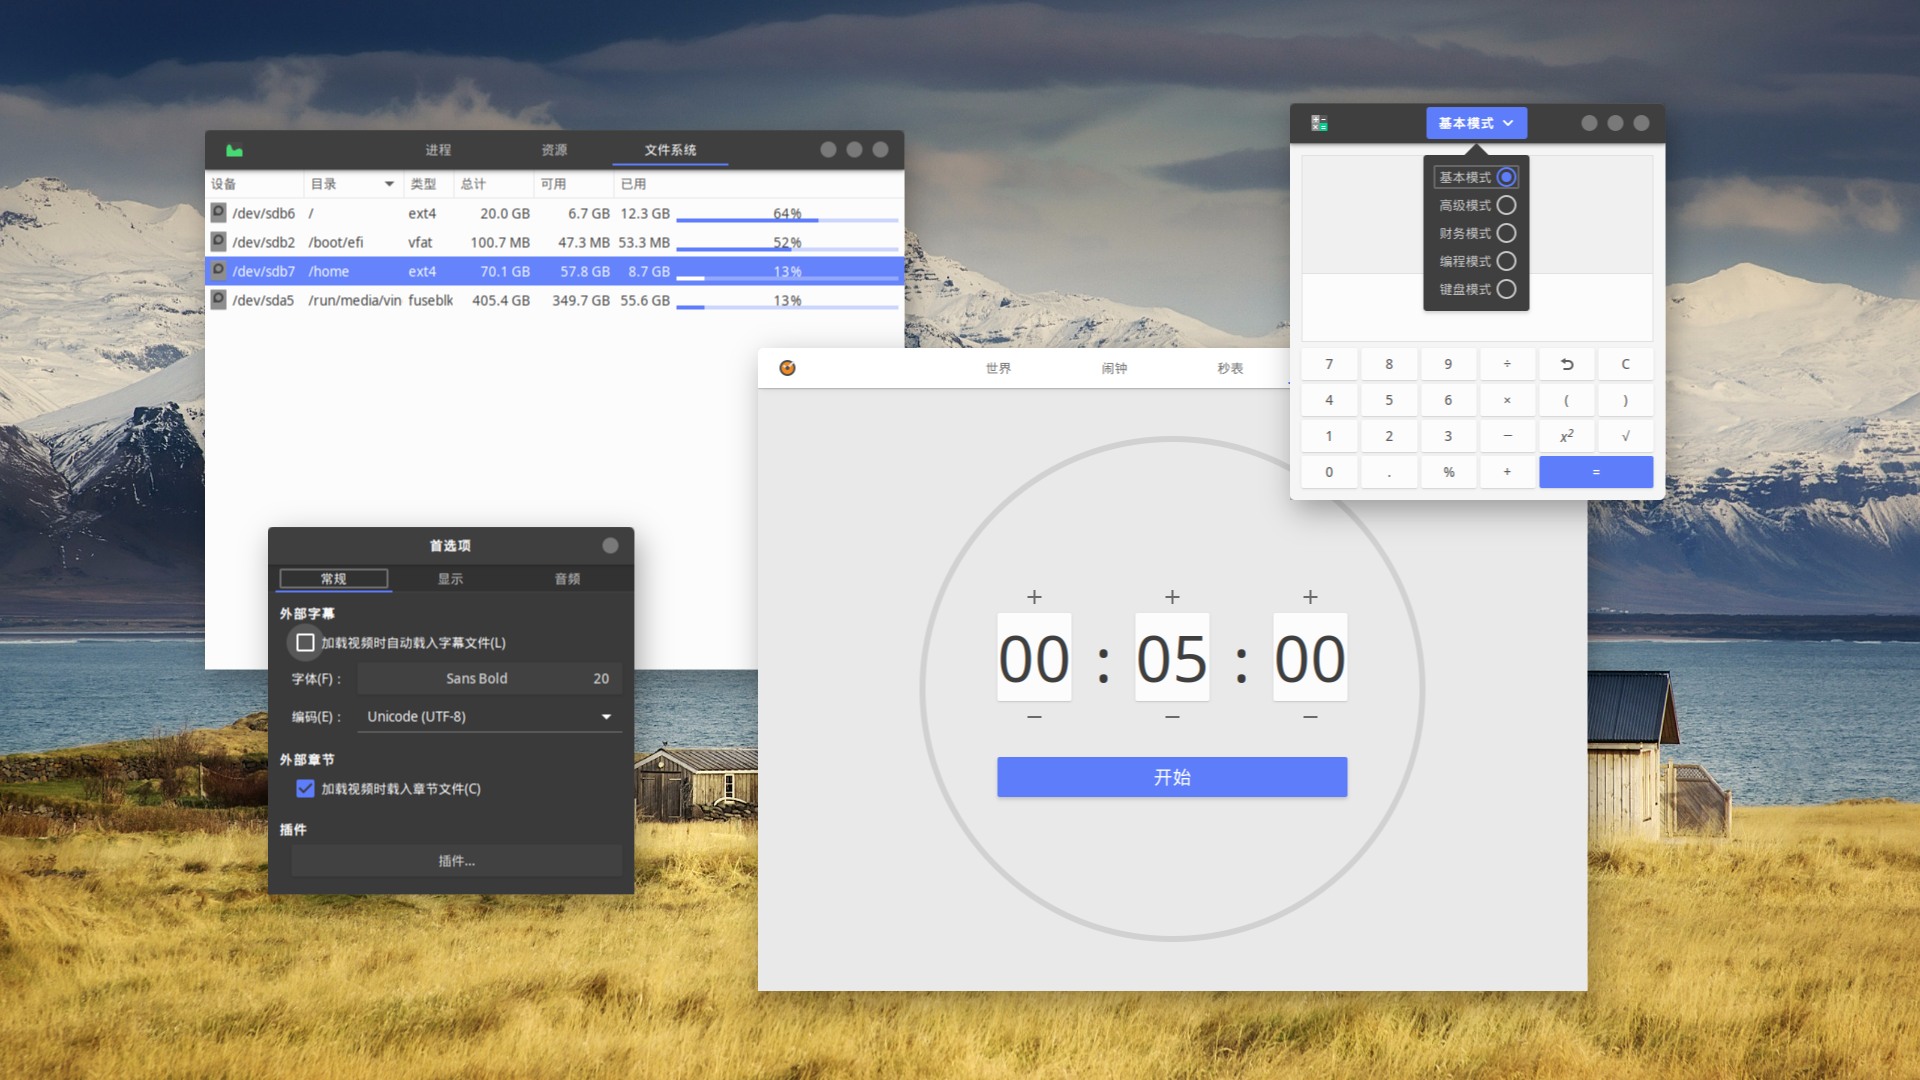Expand the Unicode (UTF-8) encoding combo box
The height and width of the screenshot is (1080, 1920).
489,716
